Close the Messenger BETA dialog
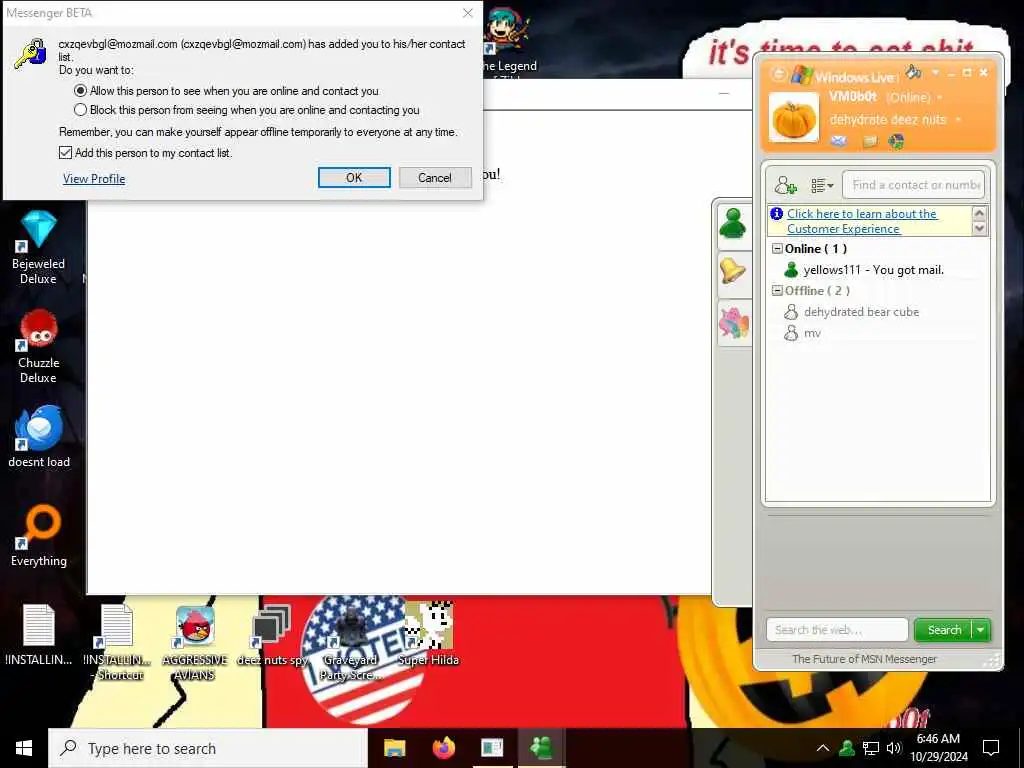 468,13
